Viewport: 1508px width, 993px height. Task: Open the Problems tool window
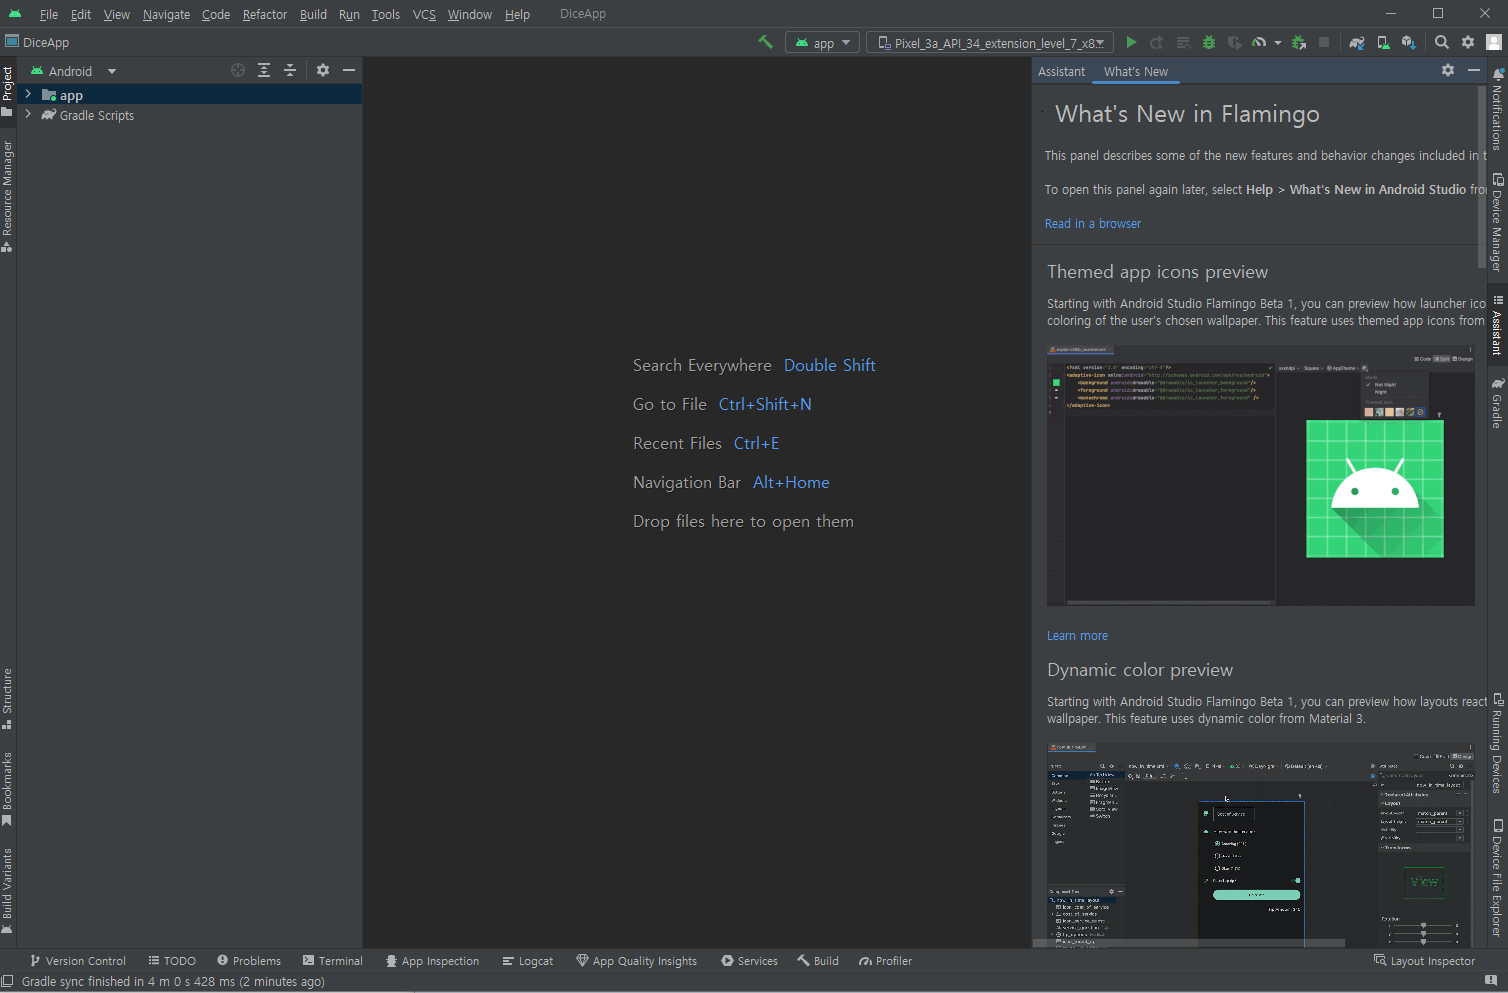coord(249,961)
